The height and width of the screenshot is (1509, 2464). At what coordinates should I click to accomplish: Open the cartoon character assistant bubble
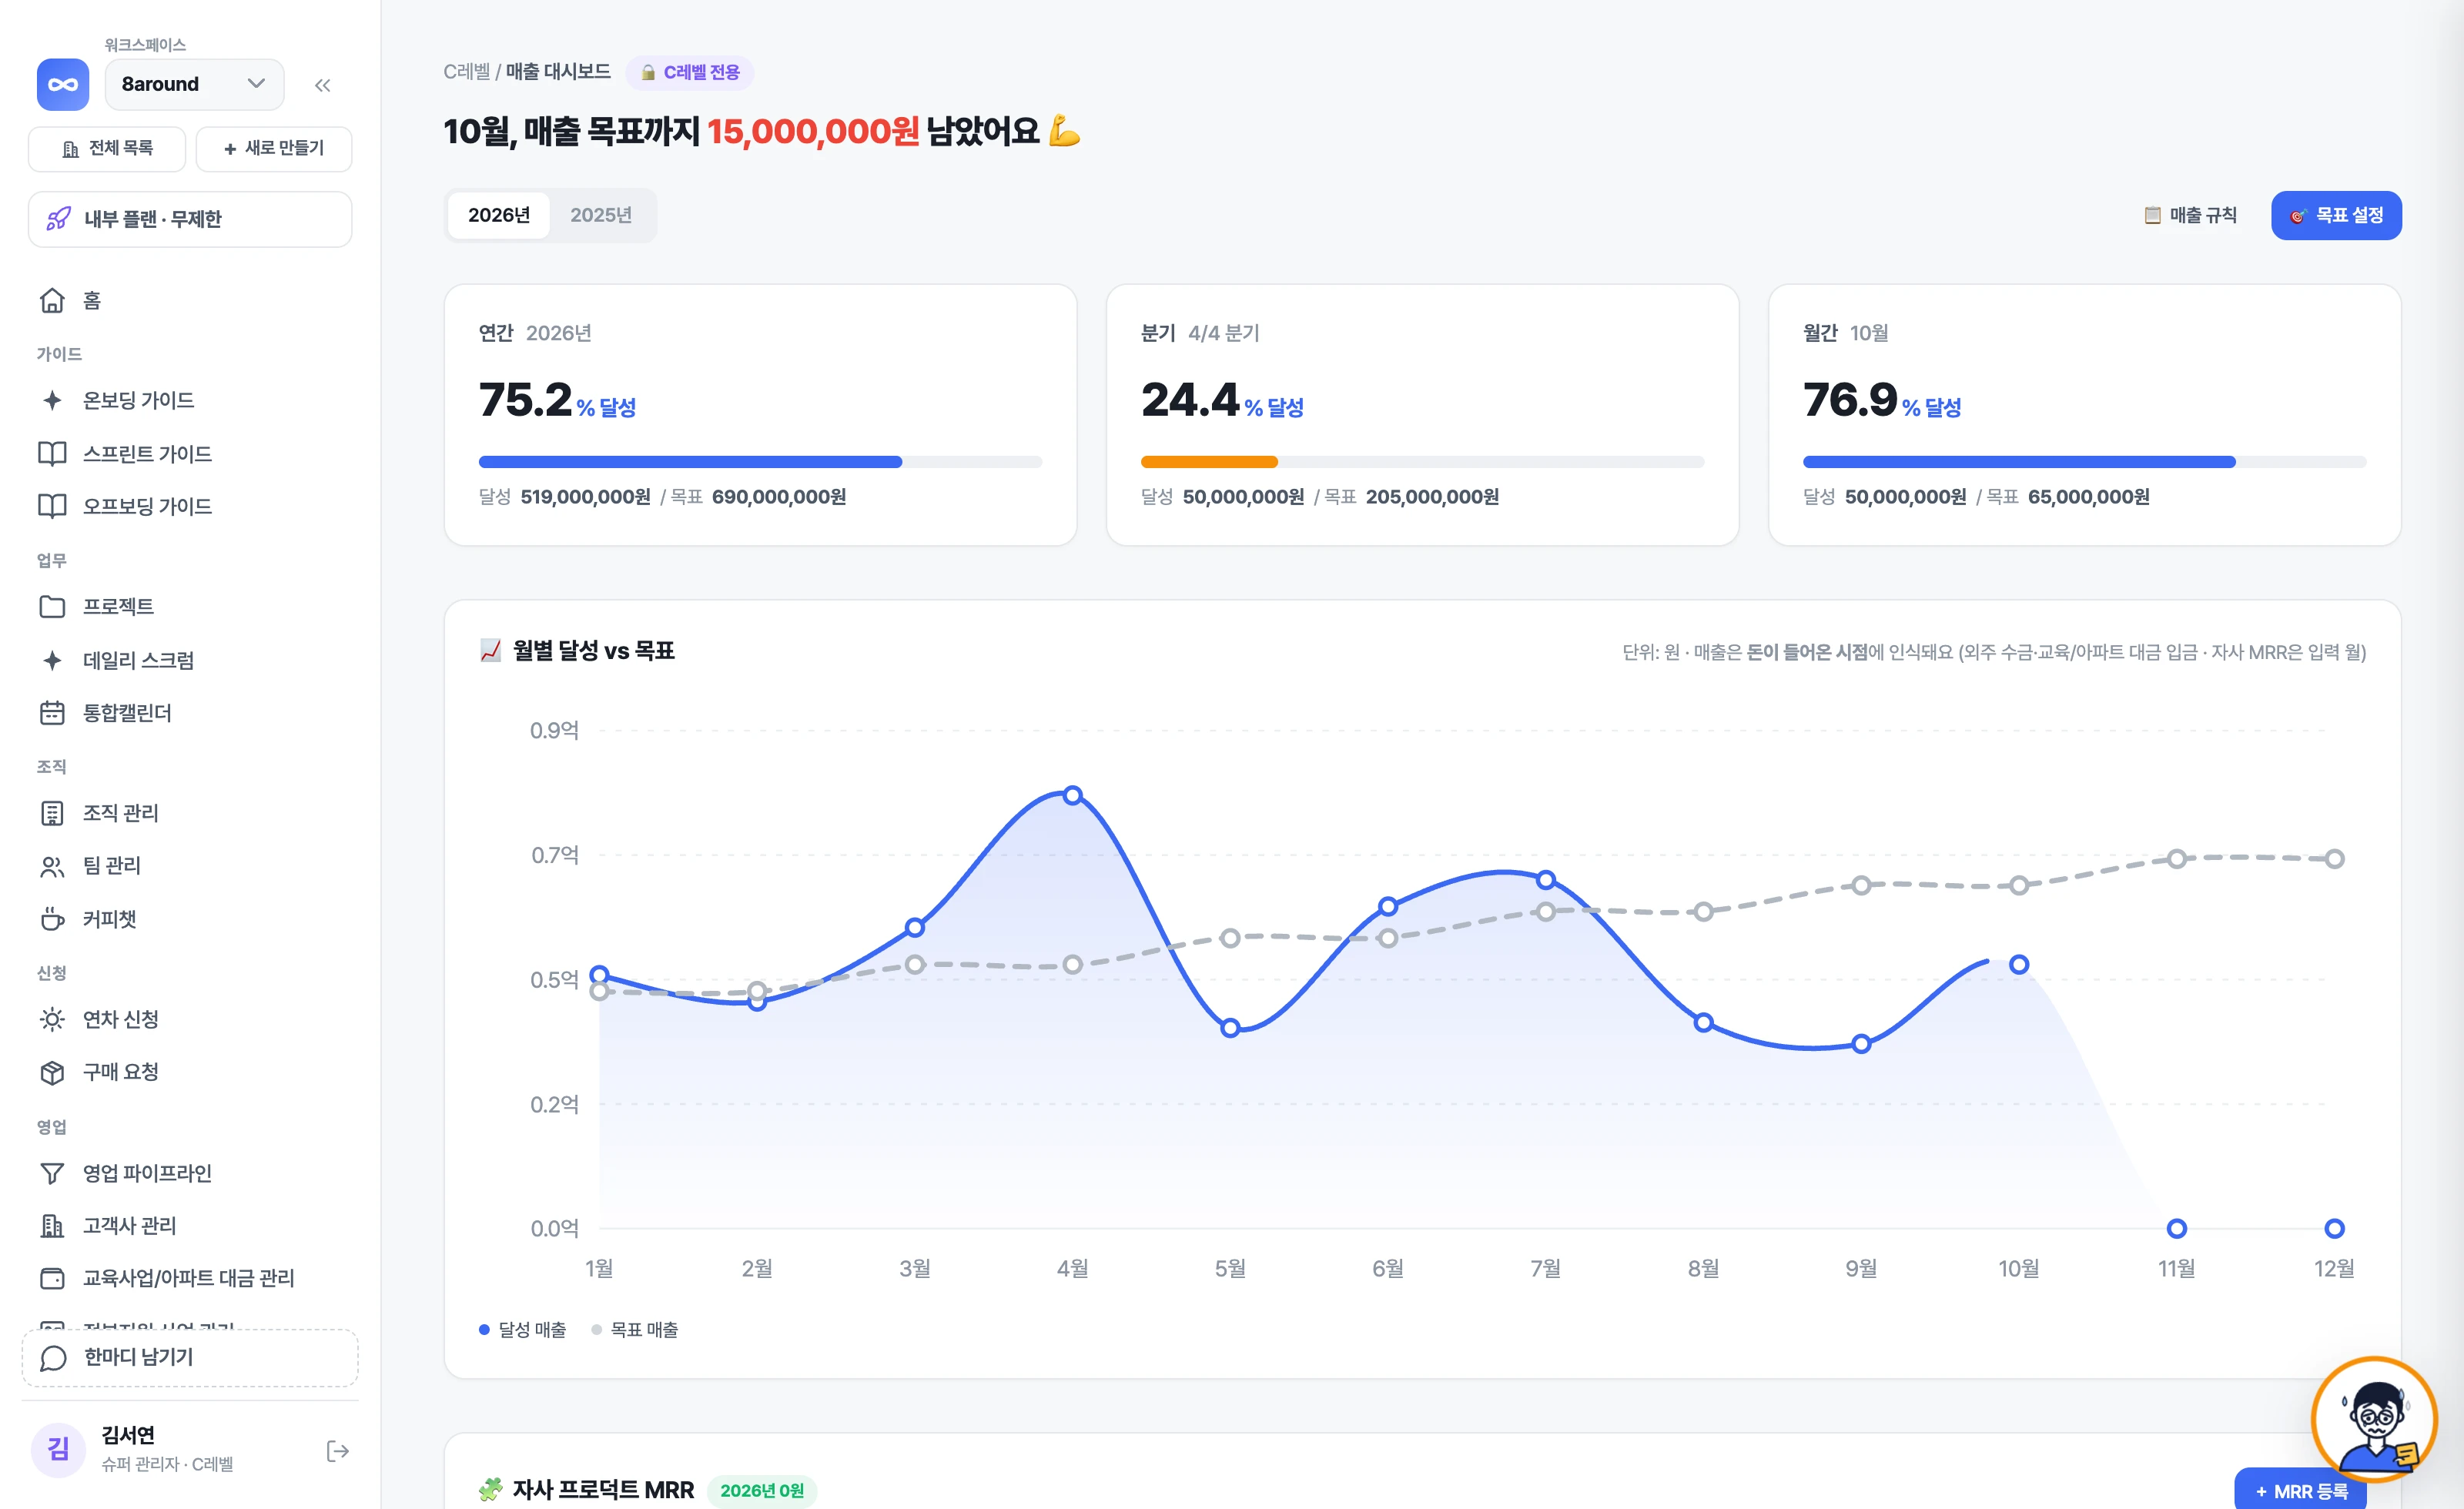click(x=2375, y=1418)
